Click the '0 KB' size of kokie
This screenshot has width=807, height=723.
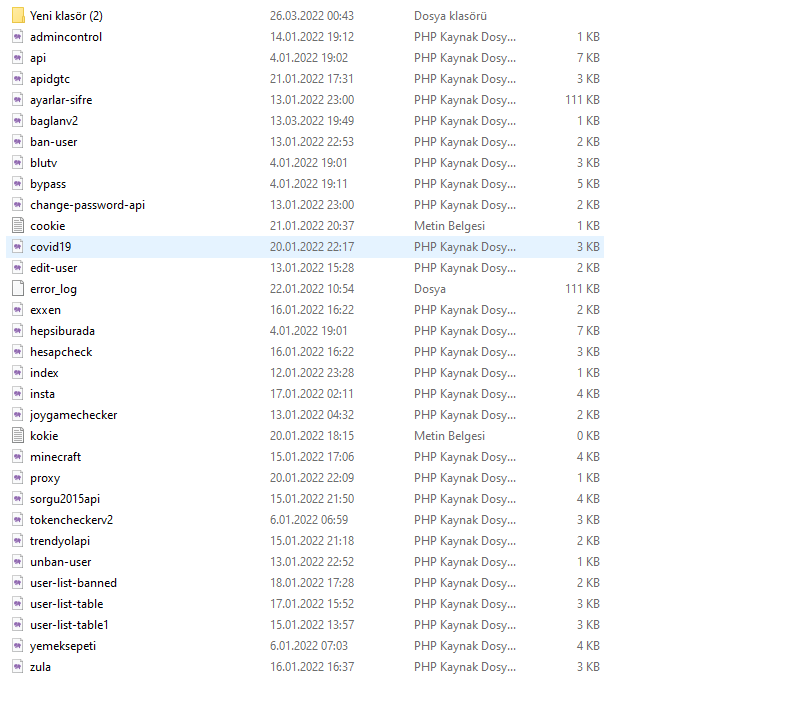tap(588, 436)
